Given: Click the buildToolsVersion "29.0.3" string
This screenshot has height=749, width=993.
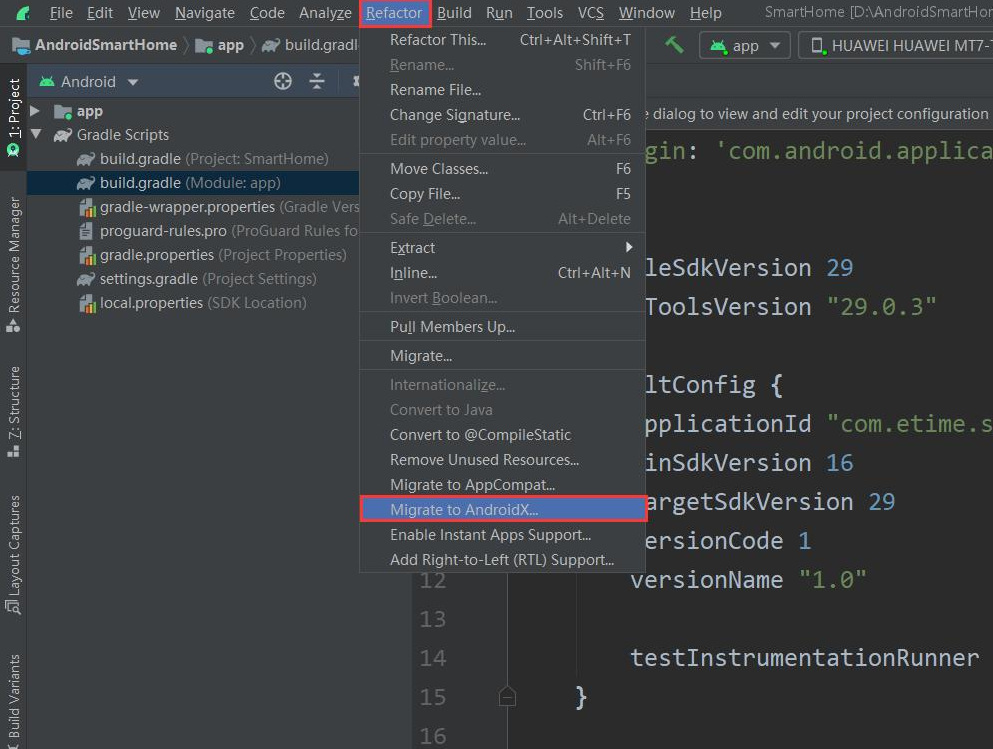Looking at the screenshot, I should click(882, 307).
